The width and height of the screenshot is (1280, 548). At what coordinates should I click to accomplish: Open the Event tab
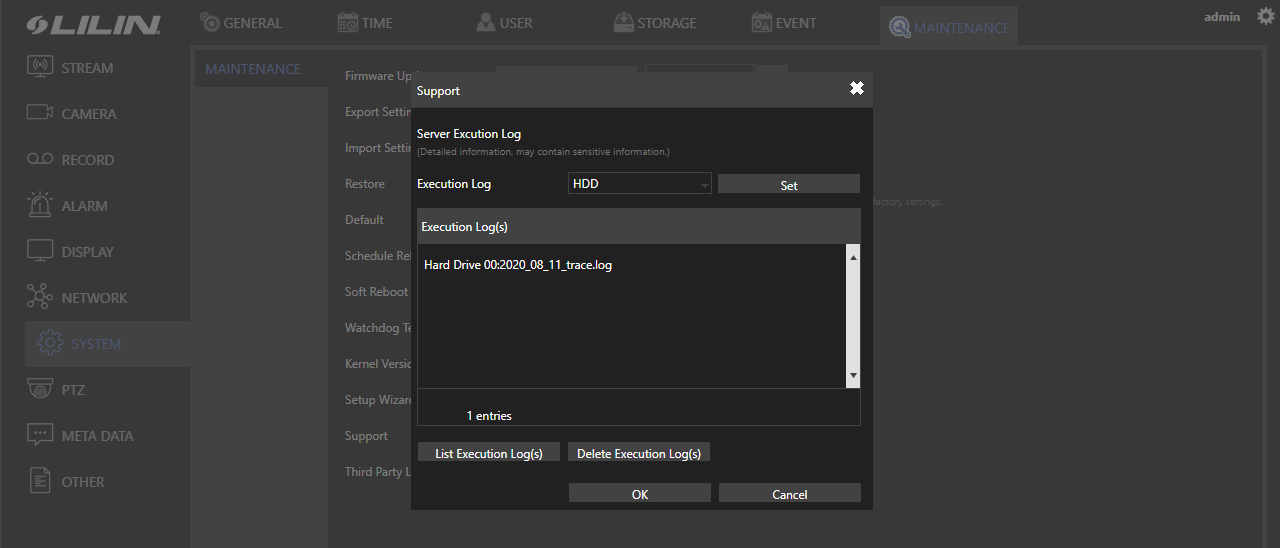[783, 23]
